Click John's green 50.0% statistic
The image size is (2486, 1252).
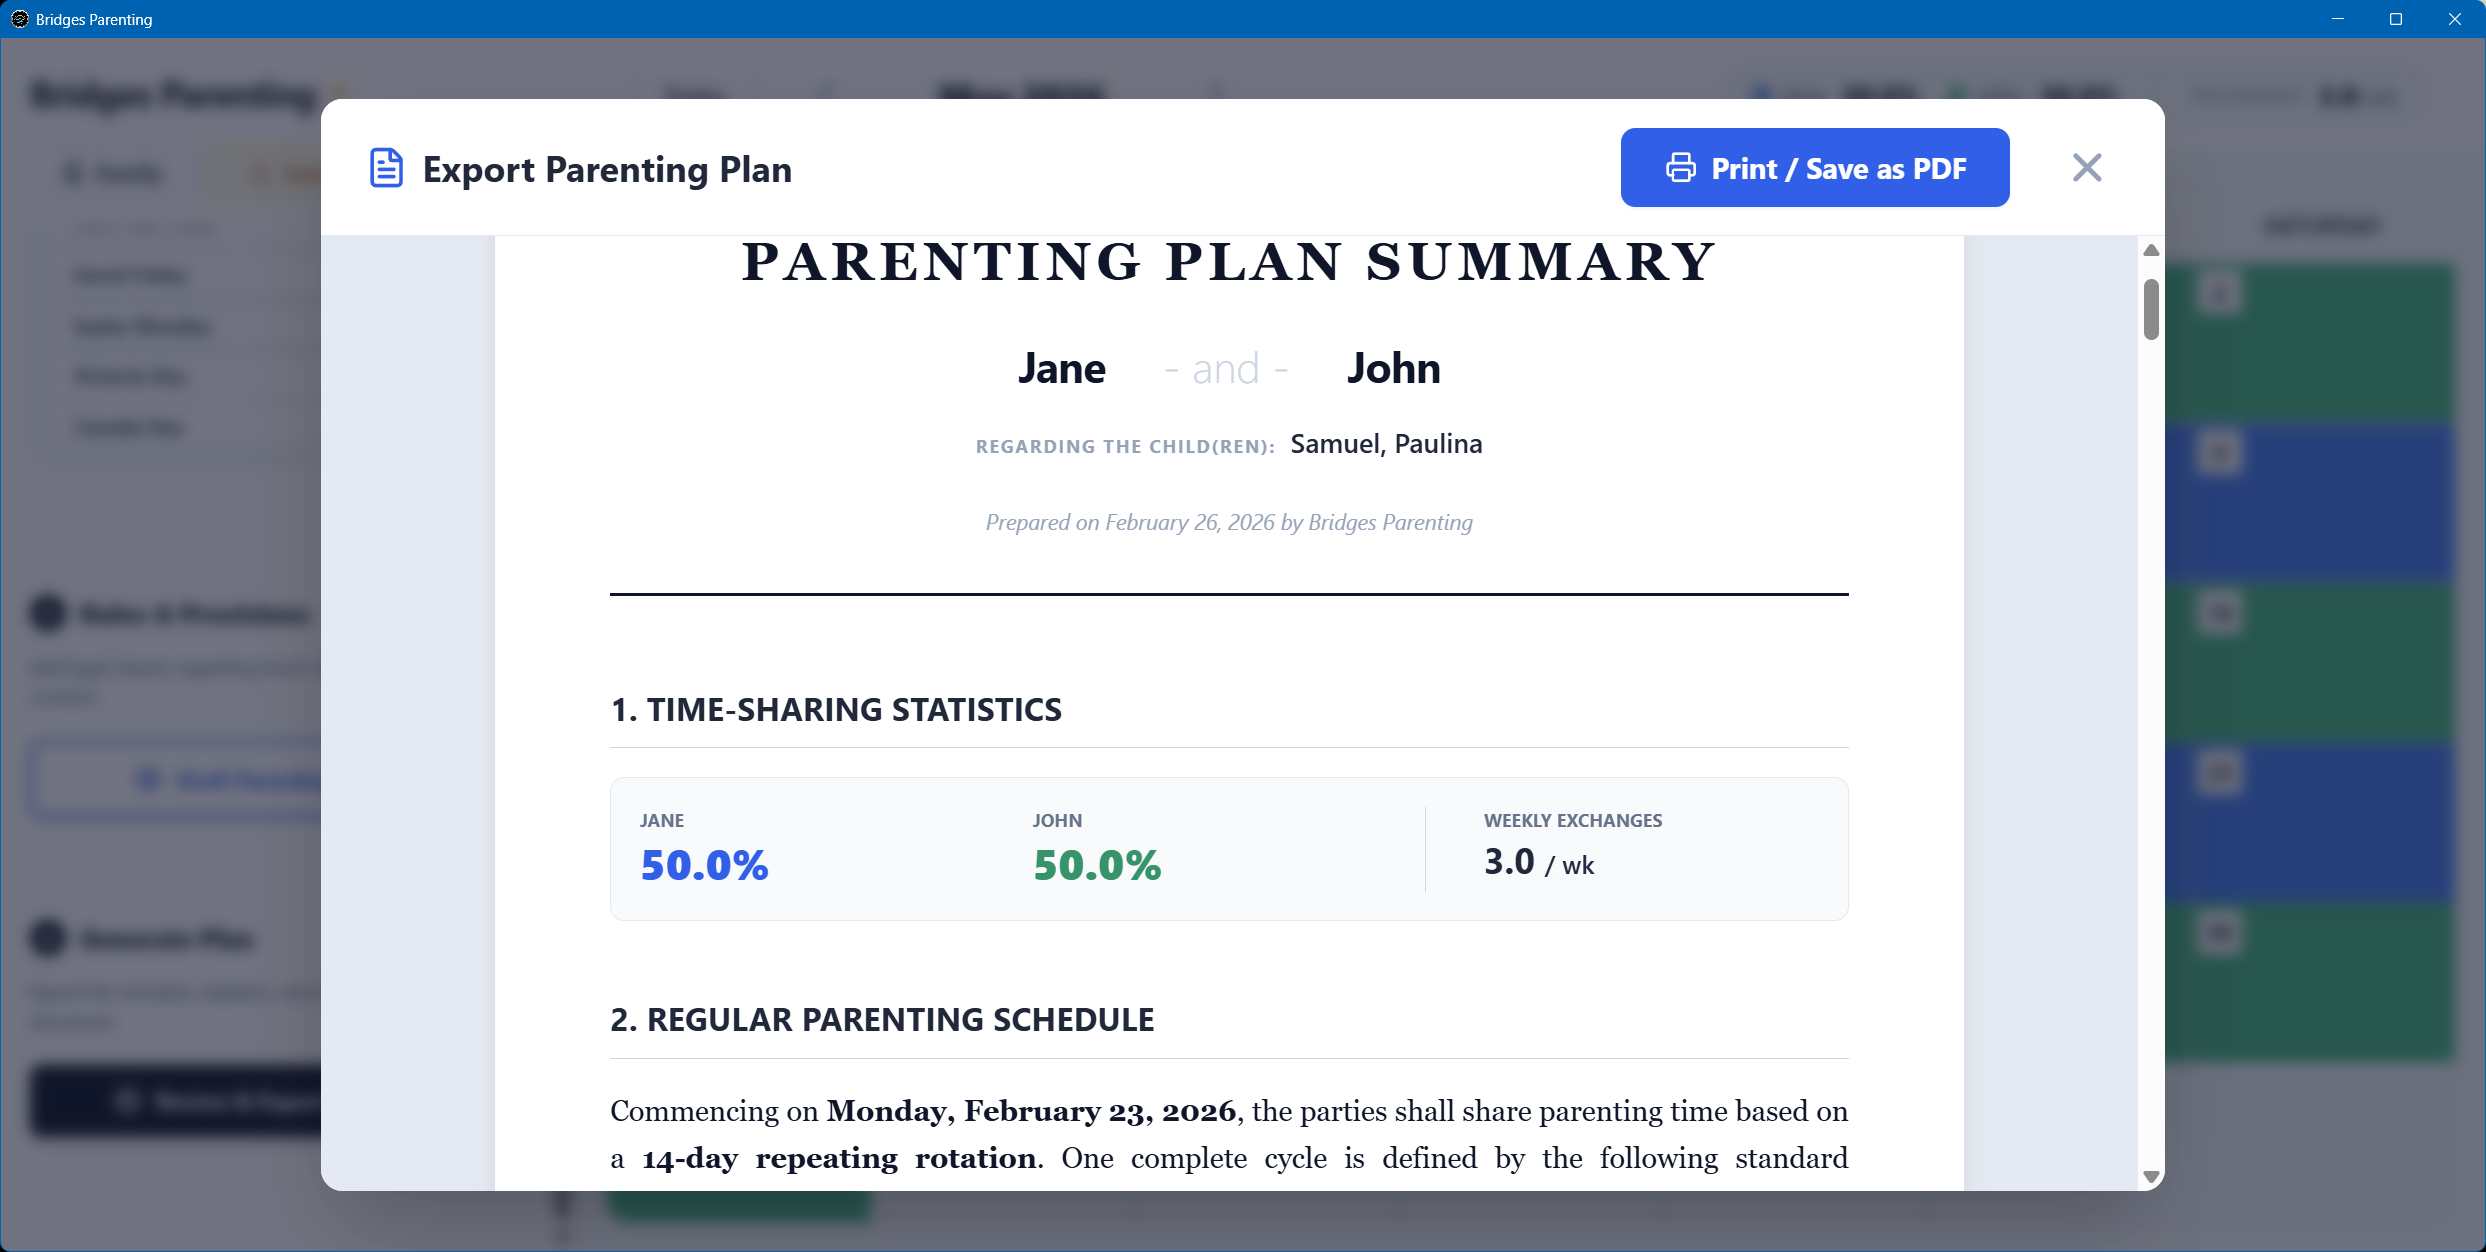tap(1097, 865)
